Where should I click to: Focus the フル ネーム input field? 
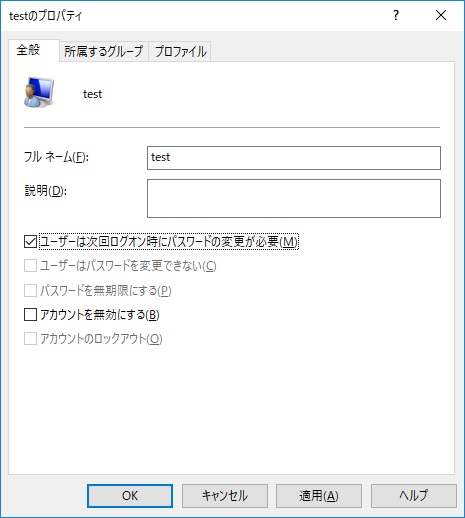294,158
